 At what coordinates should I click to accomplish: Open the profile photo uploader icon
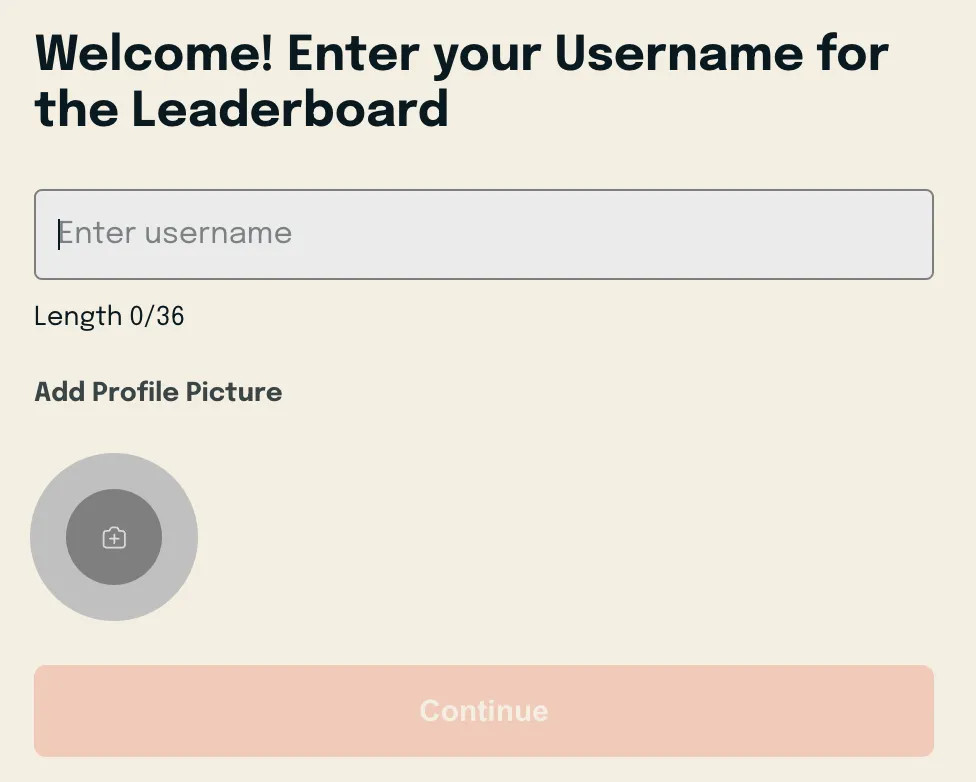[114, 538]
